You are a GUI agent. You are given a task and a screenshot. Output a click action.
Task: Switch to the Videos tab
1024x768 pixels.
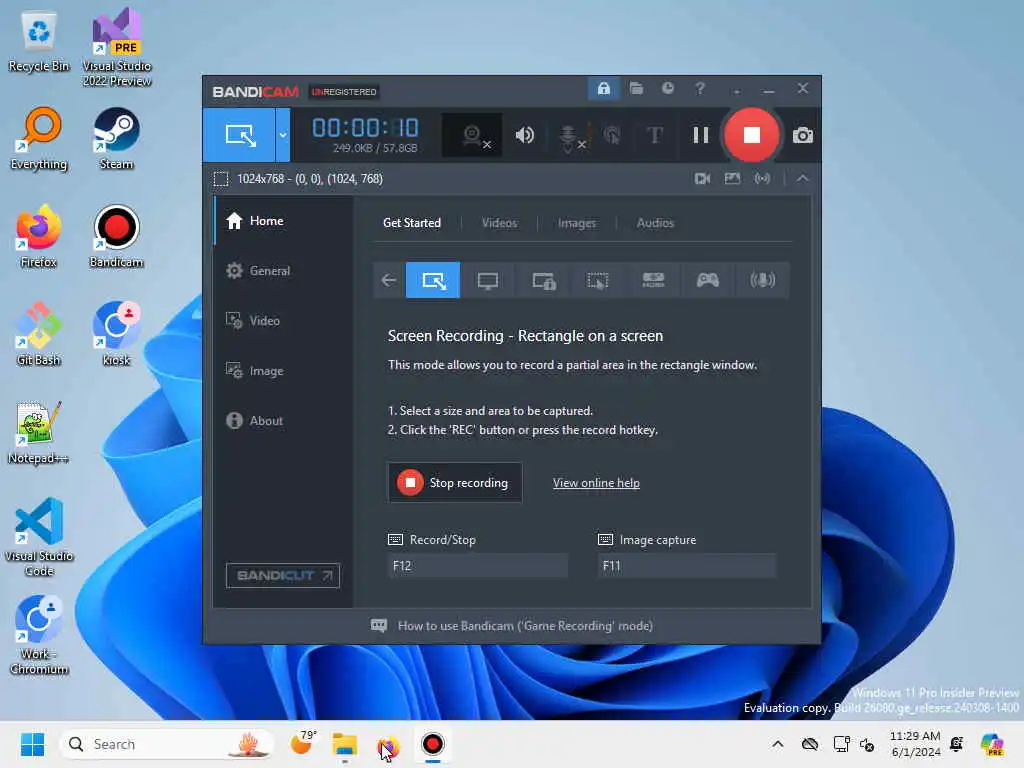[500, 223]
